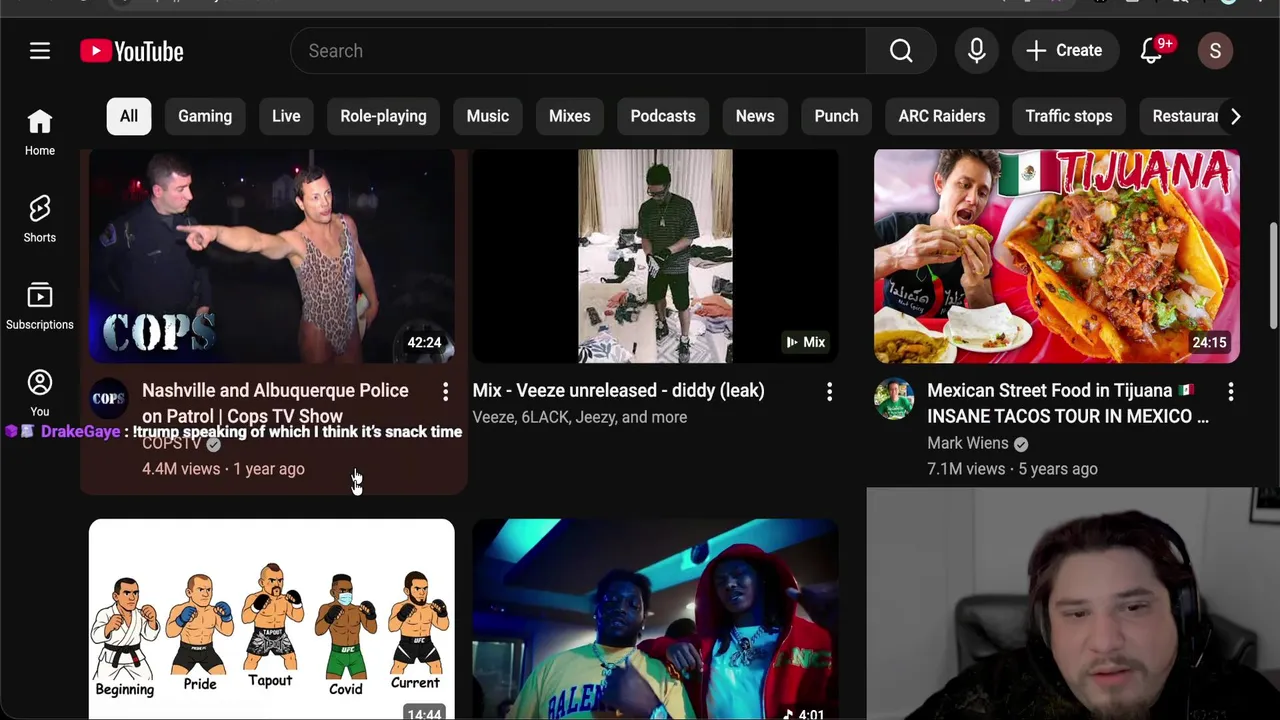Click into the Search field
This screenshot has width=1280, height=720.
(x=578, y=51)
